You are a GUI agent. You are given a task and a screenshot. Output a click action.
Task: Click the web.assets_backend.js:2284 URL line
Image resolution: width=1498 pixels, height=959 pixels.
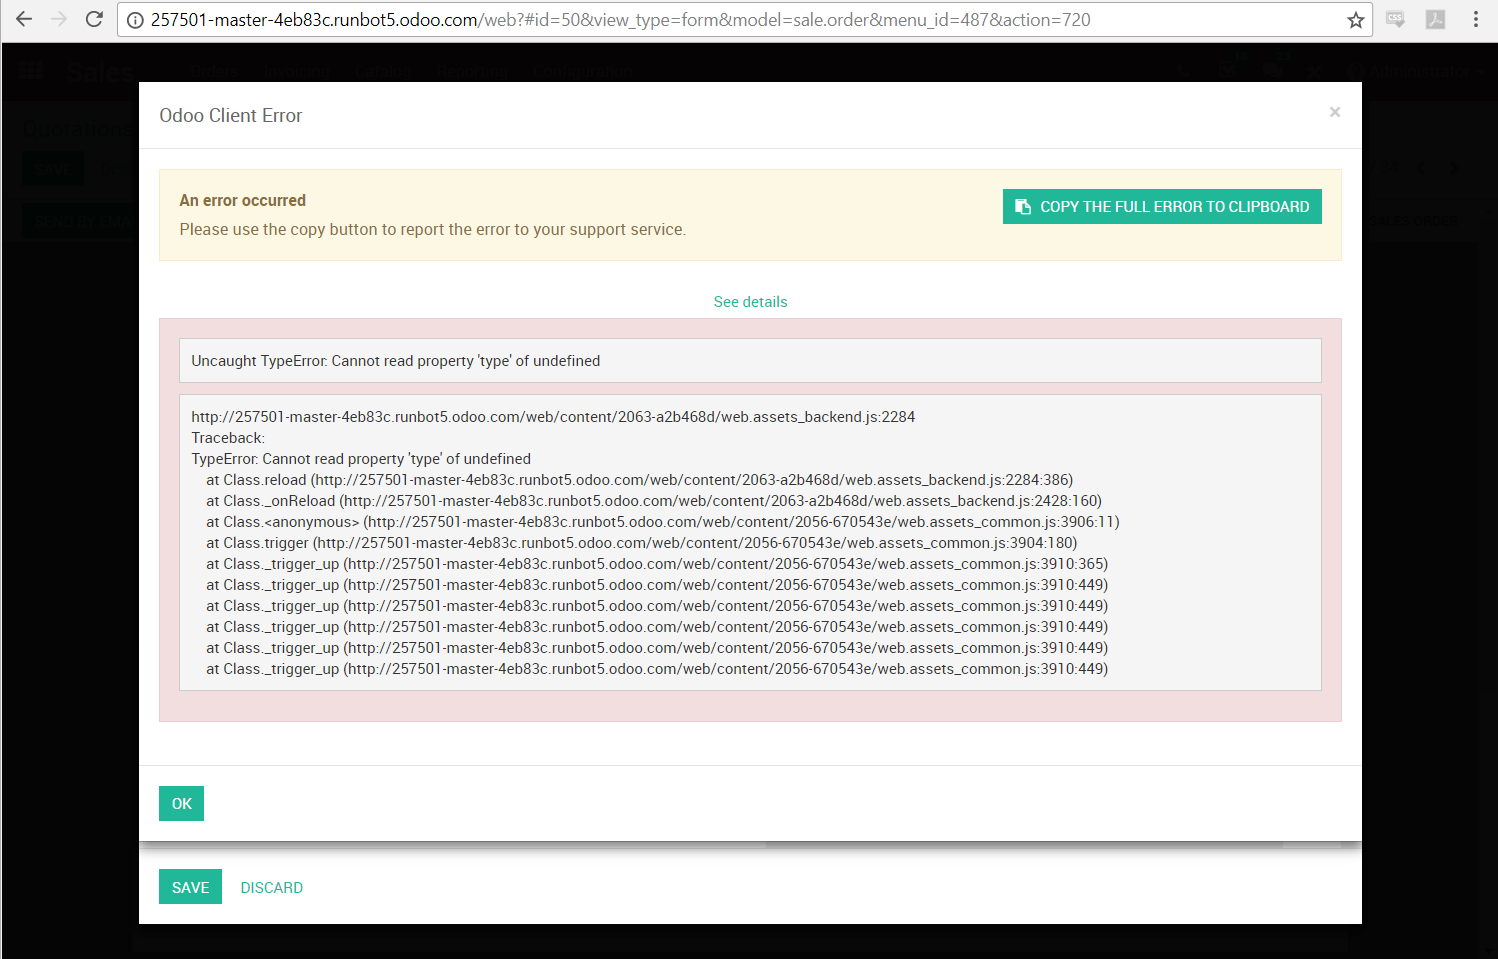click(553, 417)
